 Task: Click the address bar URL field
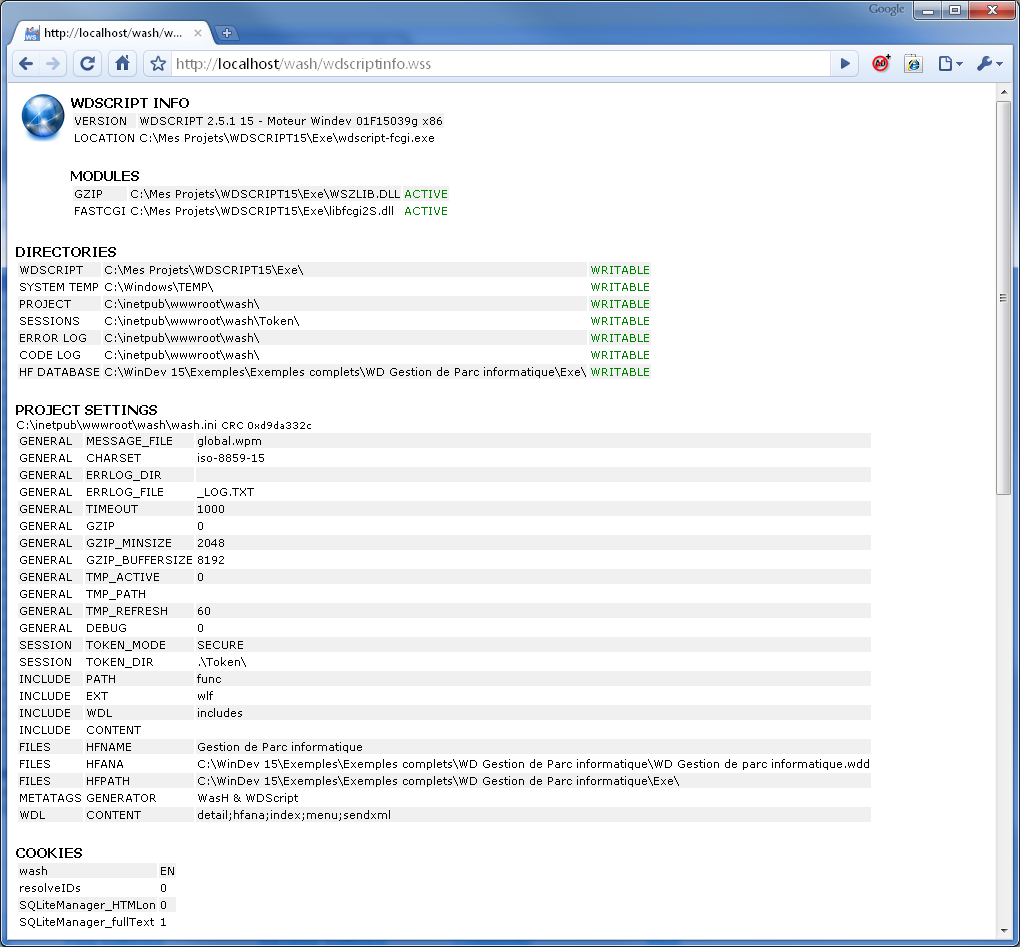501,64
